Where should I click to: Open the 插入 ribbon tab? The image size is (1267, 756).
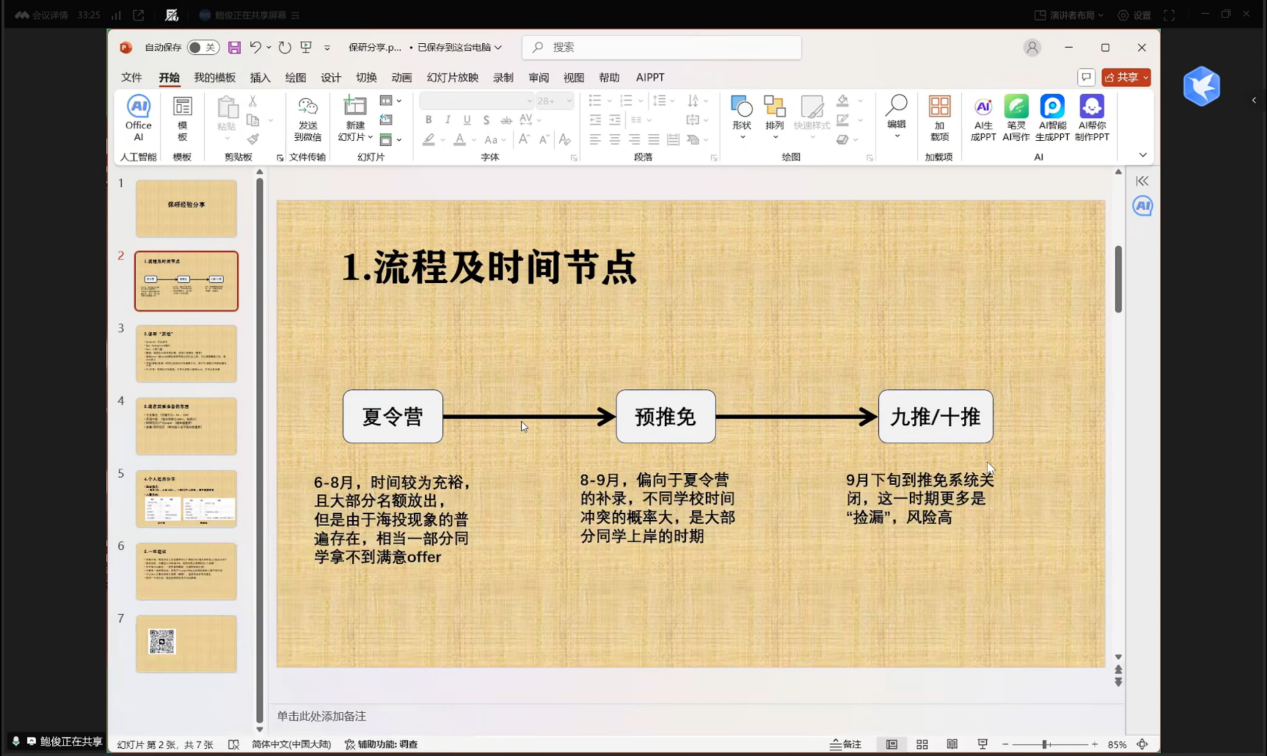(x=260, y=78)
